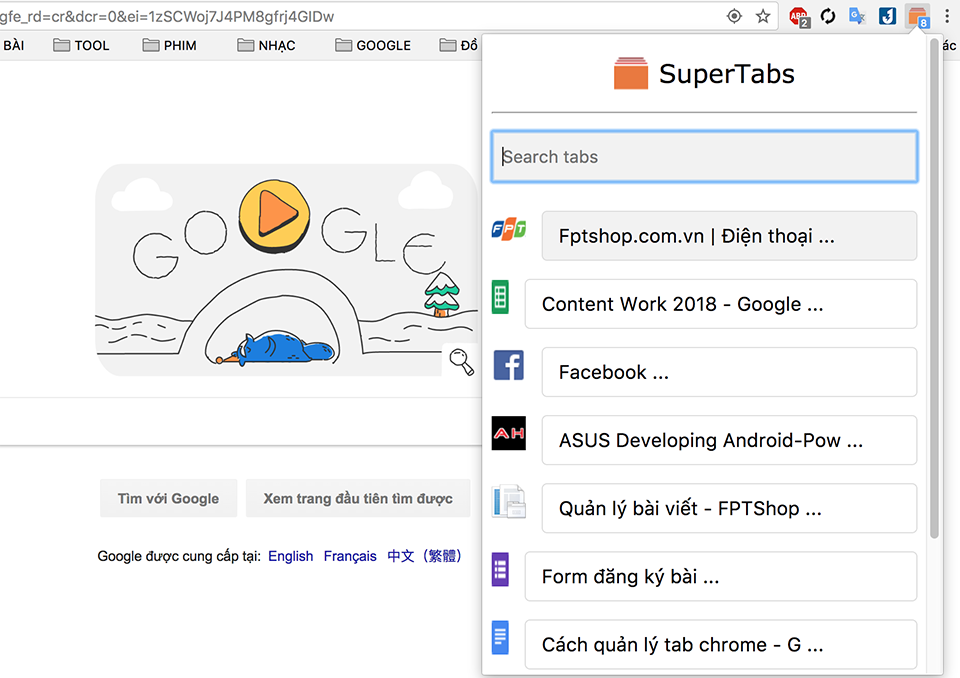
Task: Switch Google language to English
Action: pos(291,556)
